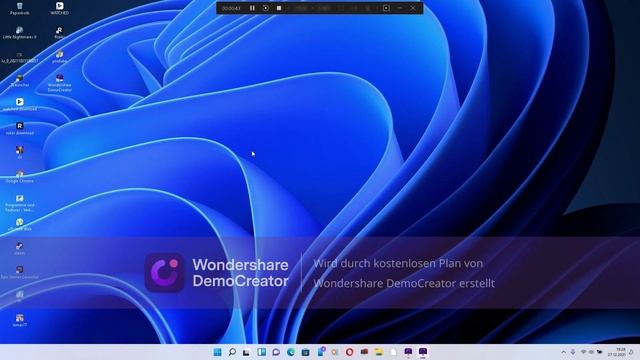Launch Microsoft Edge from the taskbar
640x360 pixels.
(291, 352)
